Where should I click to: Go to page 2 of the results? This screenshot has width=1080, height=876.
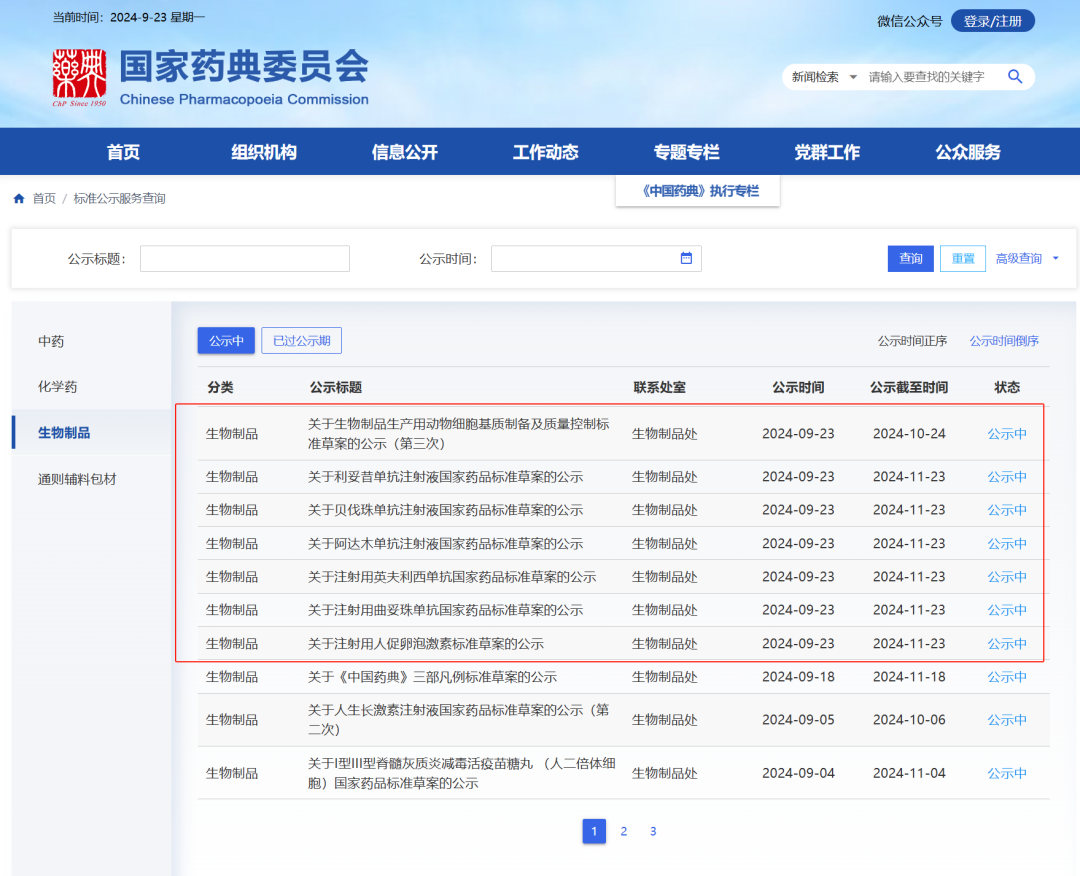tap(623, 831)
